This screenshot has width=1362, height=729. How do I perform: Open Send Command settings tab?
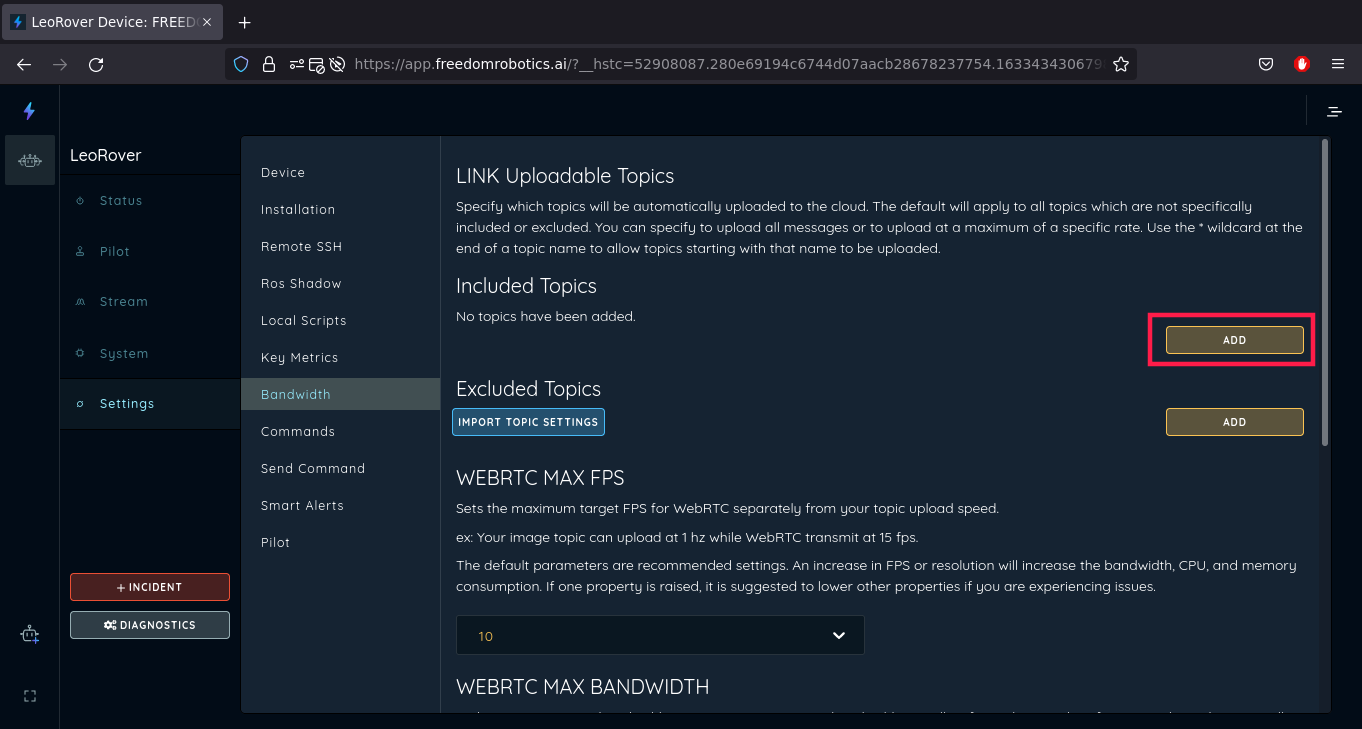pos(340,469)
